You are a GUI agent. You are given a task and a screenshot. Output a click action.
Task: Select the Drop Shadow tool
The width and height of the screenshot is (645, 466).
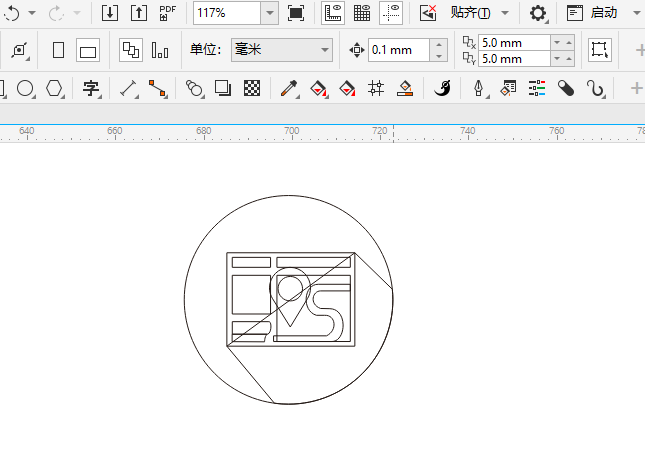tap(223, 89)
